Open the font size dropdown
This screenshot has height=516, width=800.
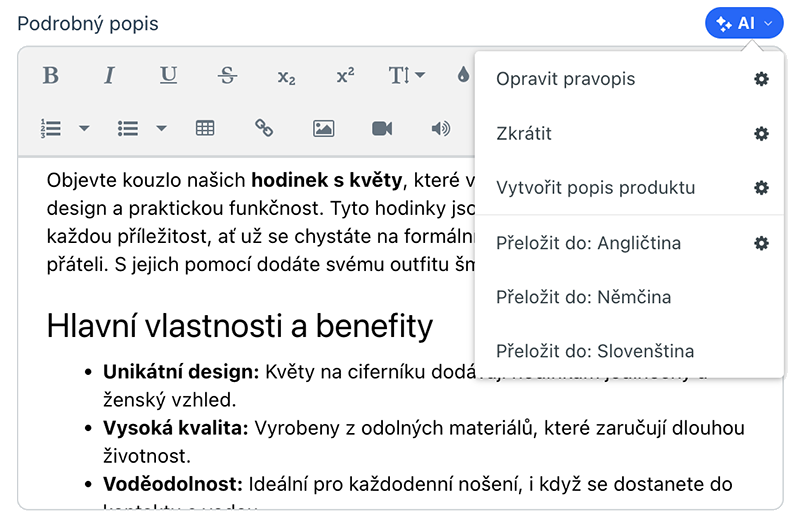click(x=406, y=76)
